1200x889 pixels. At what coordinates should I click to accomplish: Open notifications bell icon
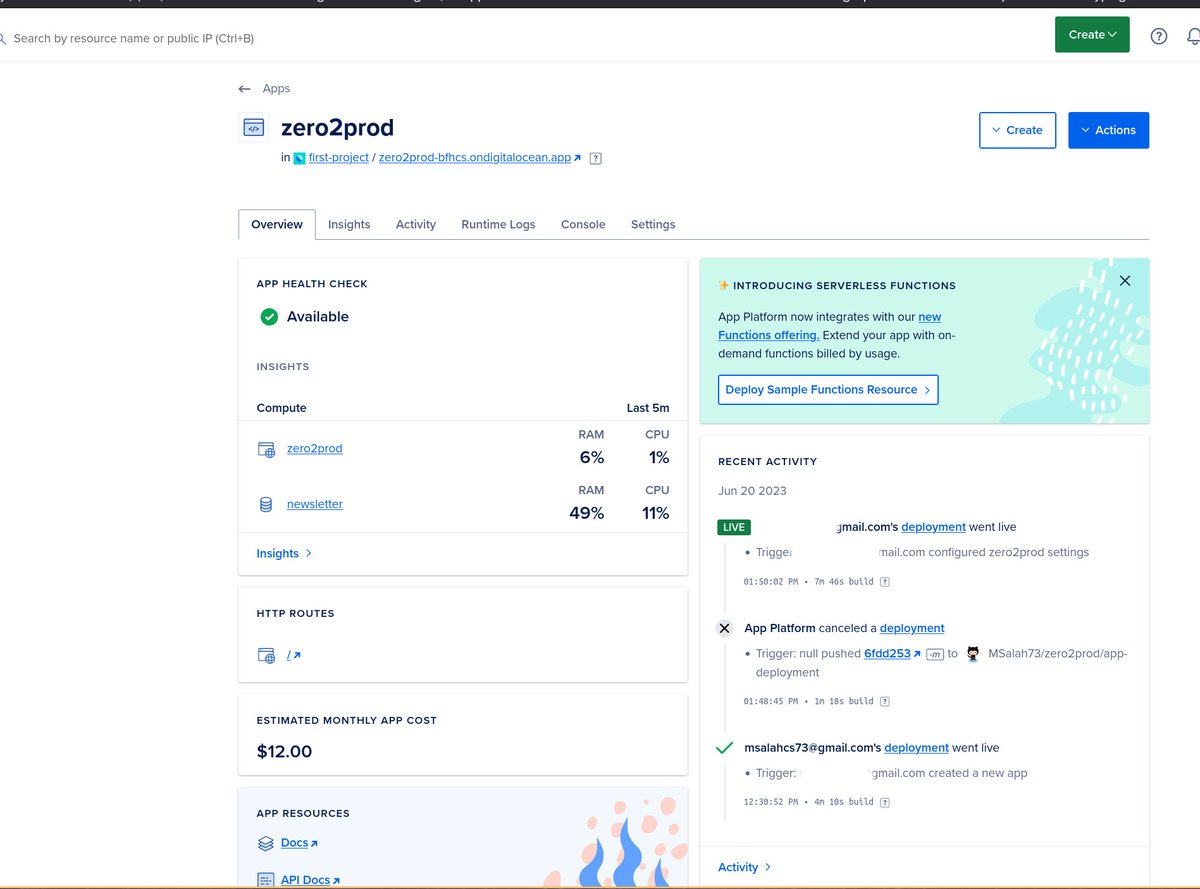coord(1193,36)
